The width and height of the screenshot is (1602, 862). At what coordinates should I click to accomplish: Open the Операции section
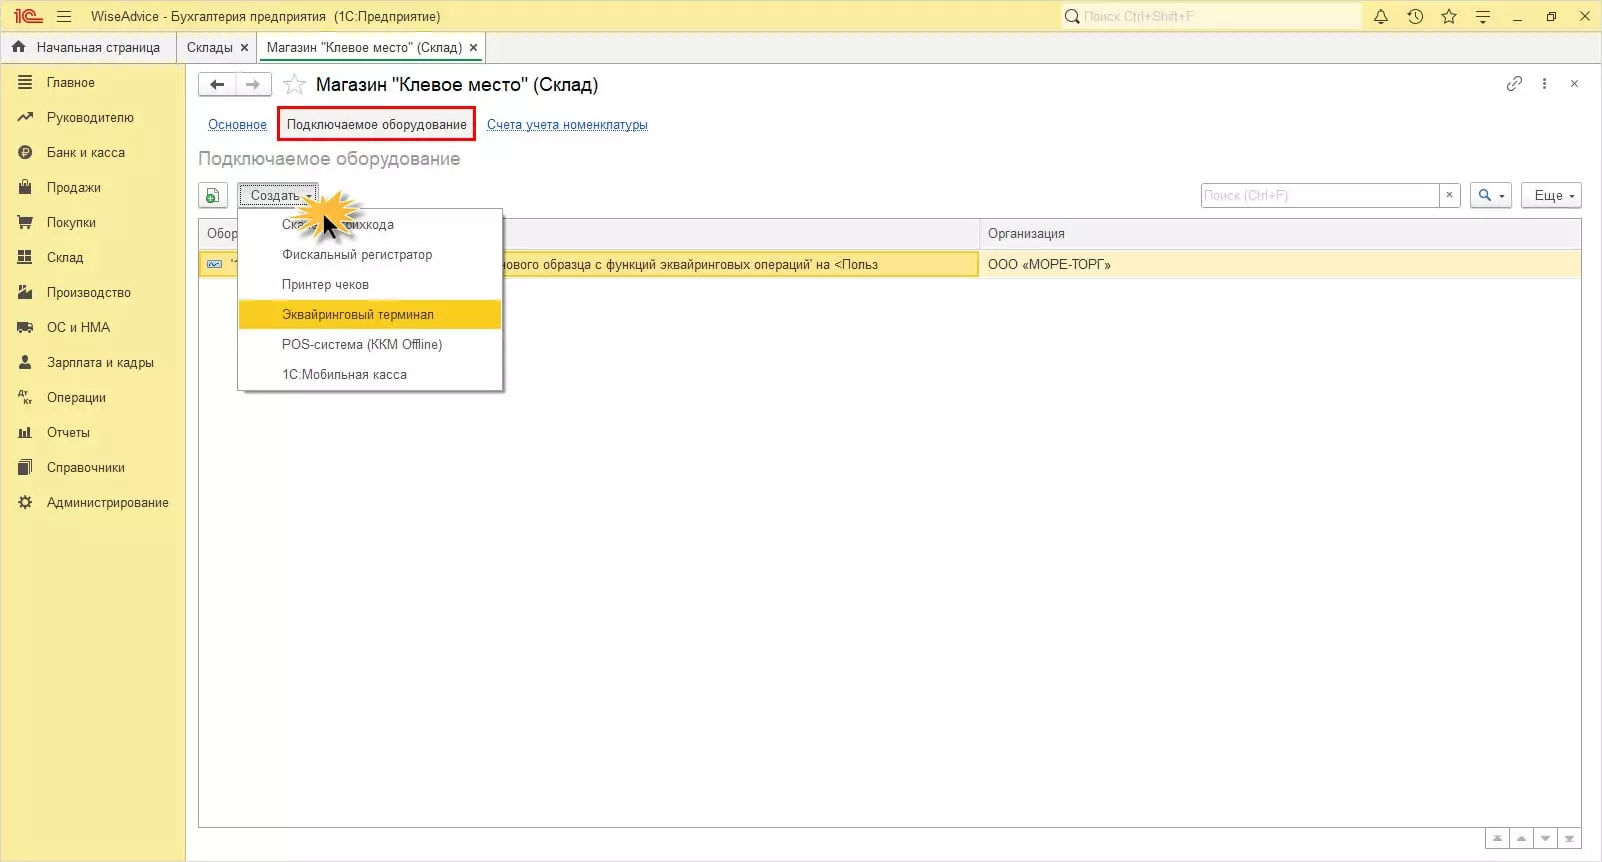click(x=76, y=398)
